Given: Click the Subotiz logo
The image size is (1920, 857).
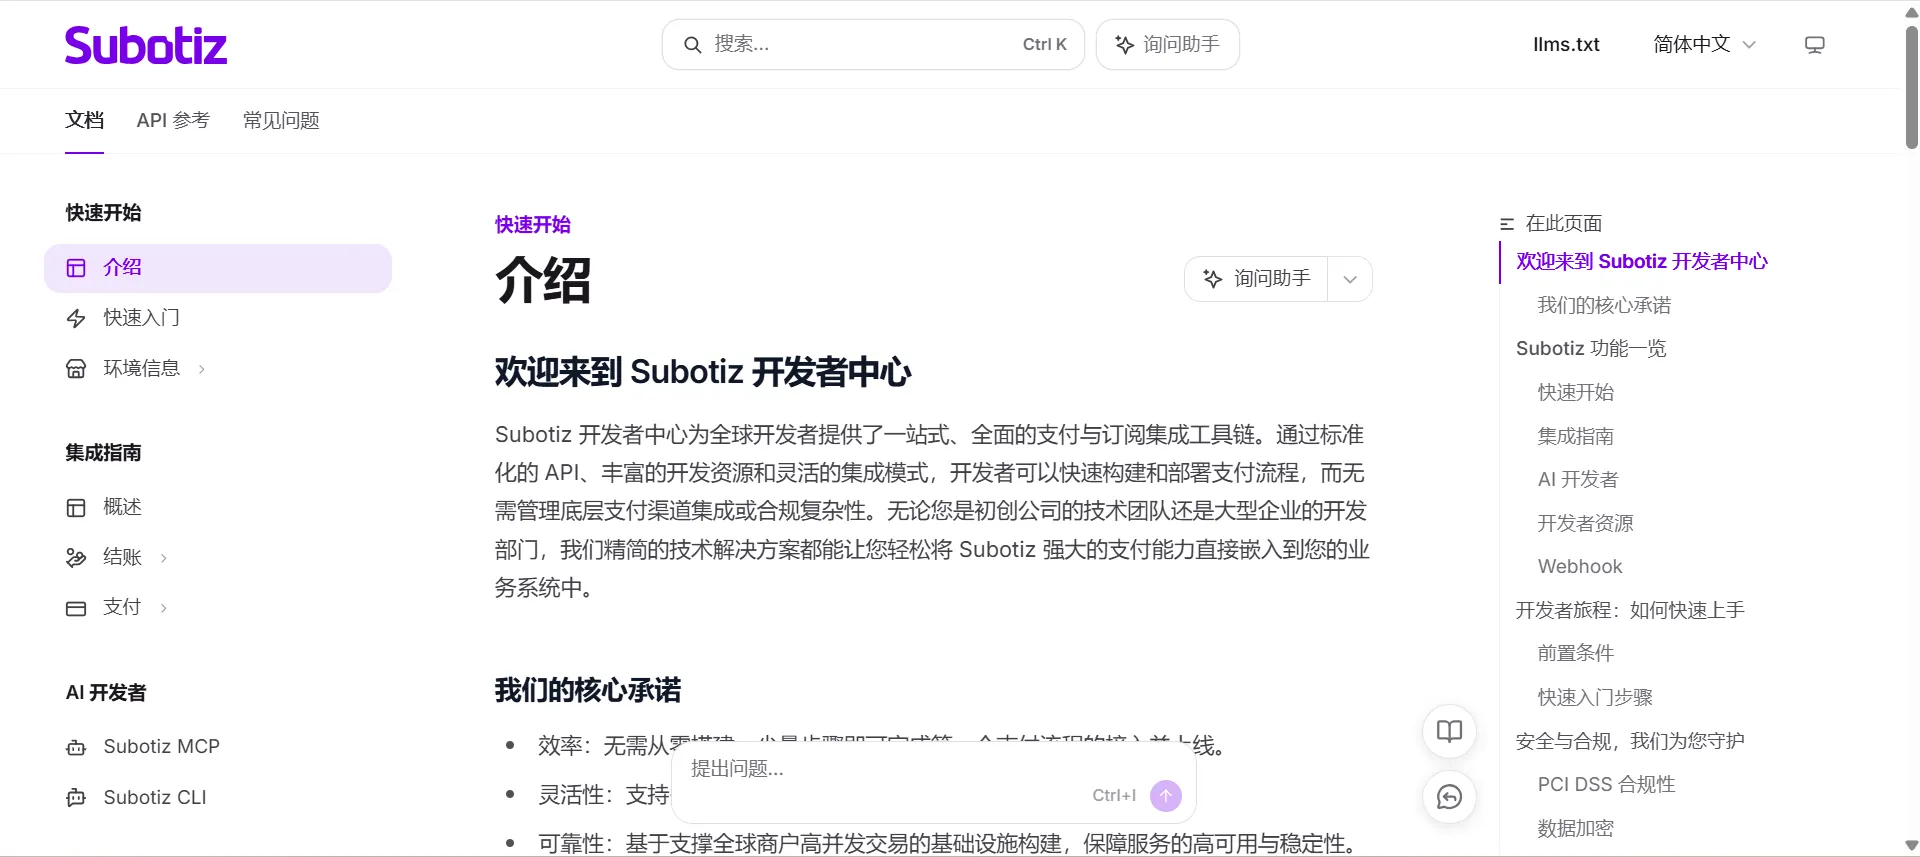Looking at the screenshot, I should click(x=146, y=45).
